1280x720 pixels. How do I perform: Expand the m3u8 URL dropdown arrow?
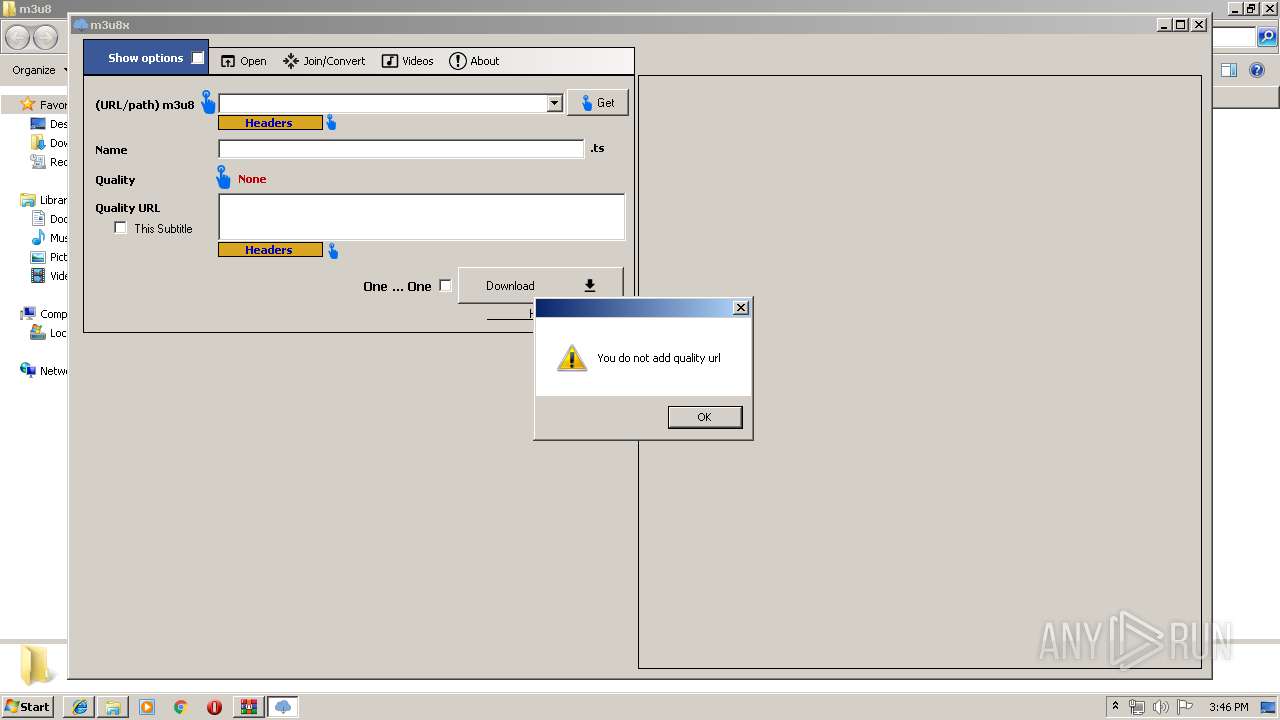(555, 103)
